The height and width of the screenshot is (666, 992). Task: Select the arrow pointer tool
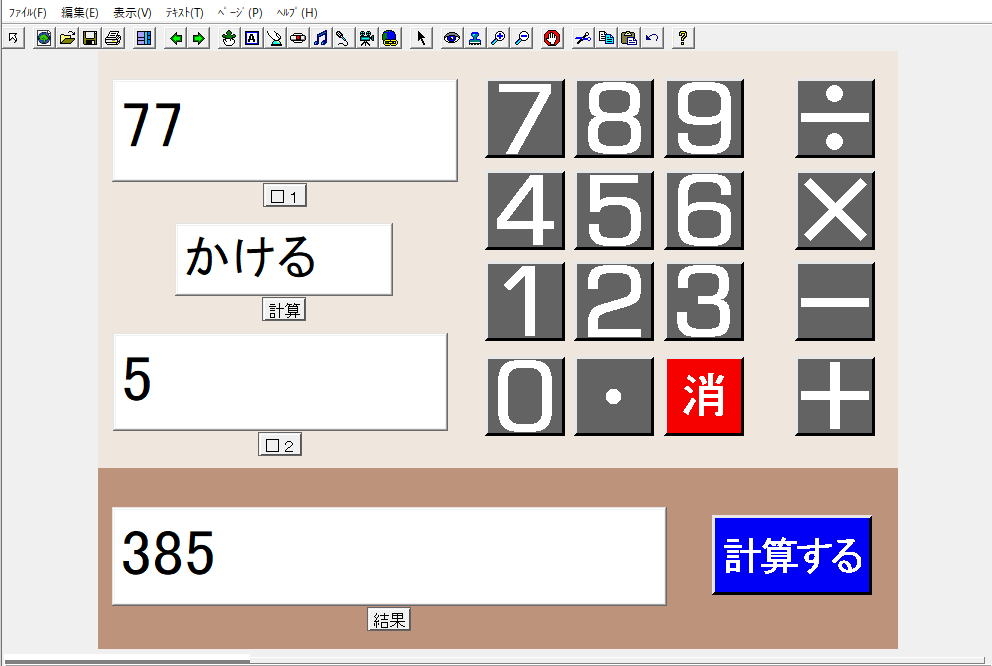(421, 38)
